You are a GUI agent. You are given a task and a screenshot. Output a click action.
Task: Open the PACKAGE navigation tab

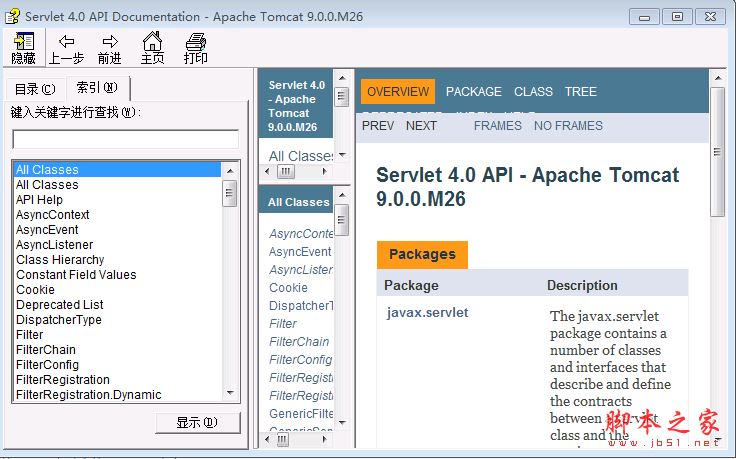pos(474,92)
